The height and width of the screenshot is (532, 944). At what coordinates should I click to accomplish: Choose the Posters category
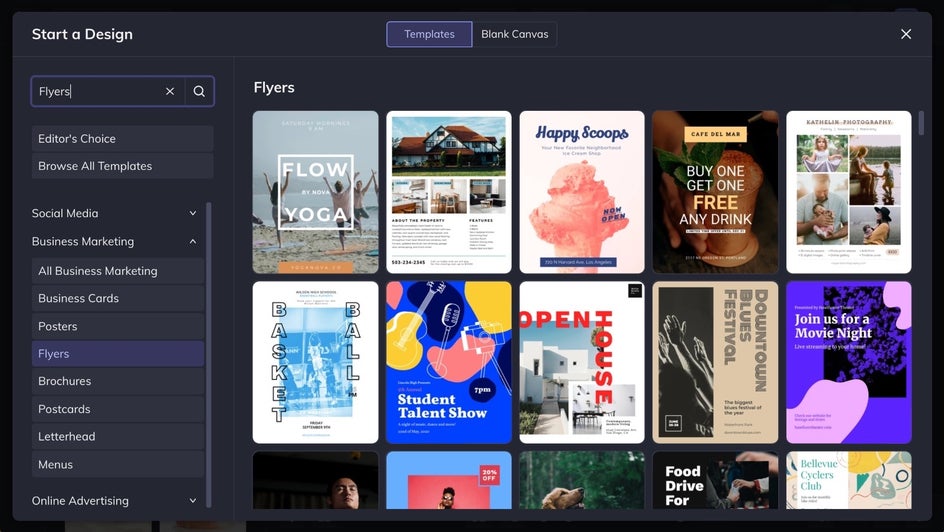click(x=118, y=326)
